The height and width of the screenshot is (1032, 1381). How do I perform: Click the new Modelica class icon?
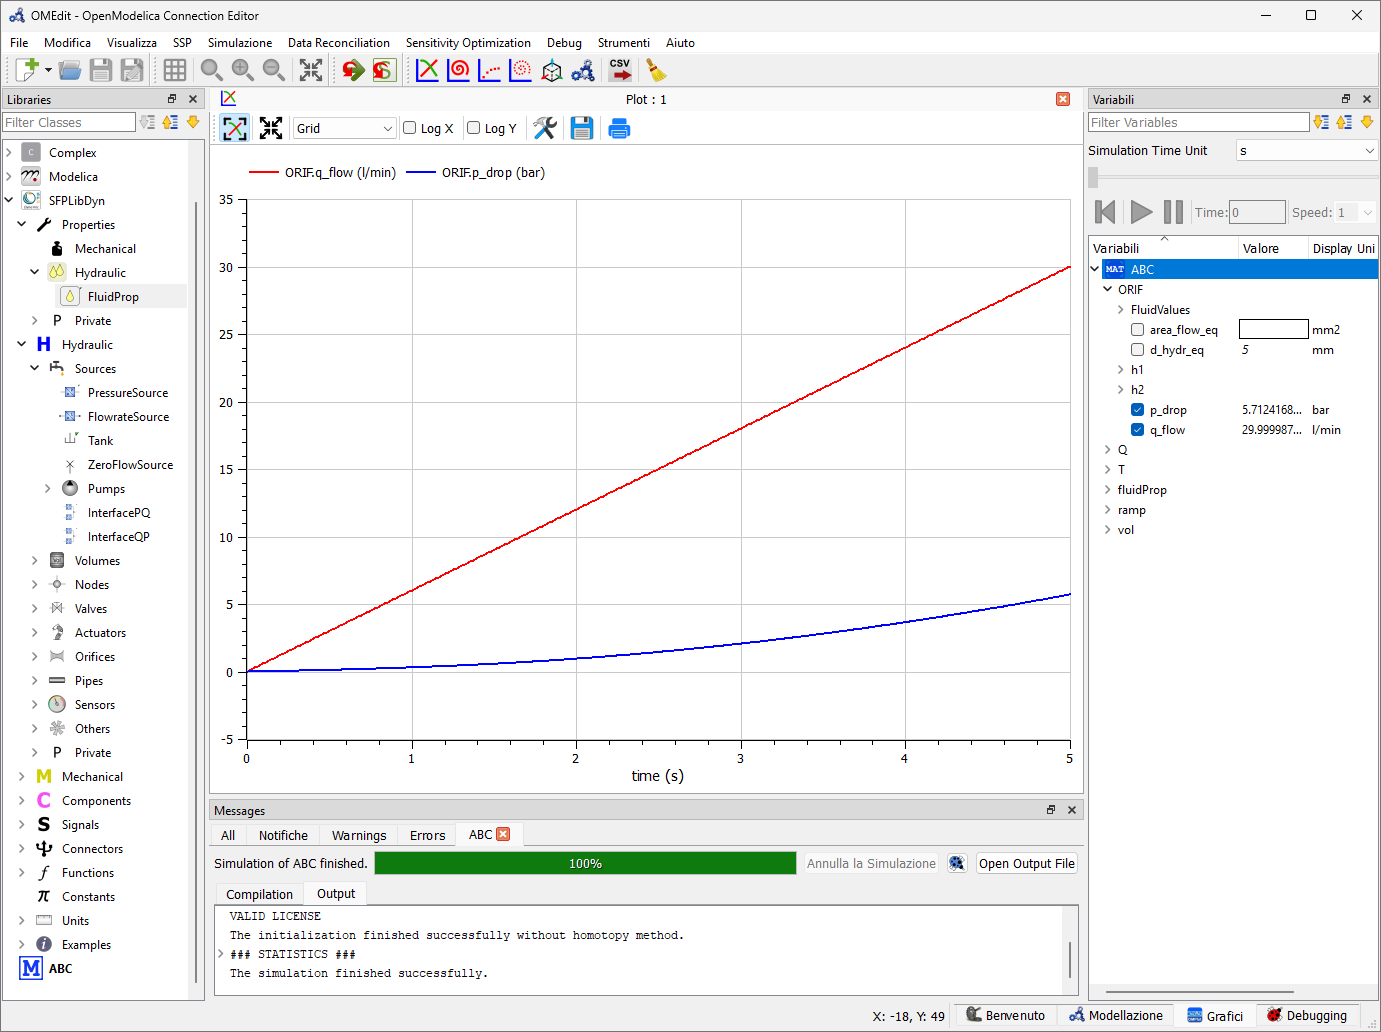click(x=27, y=70)
